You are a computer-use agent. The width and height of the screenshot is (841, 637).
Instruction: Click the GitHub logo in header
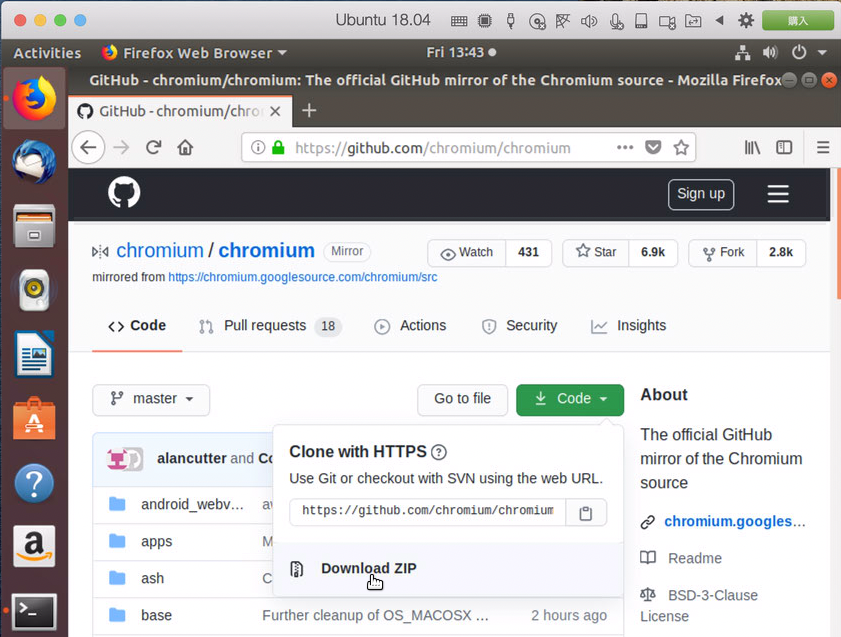coord(124,193)
